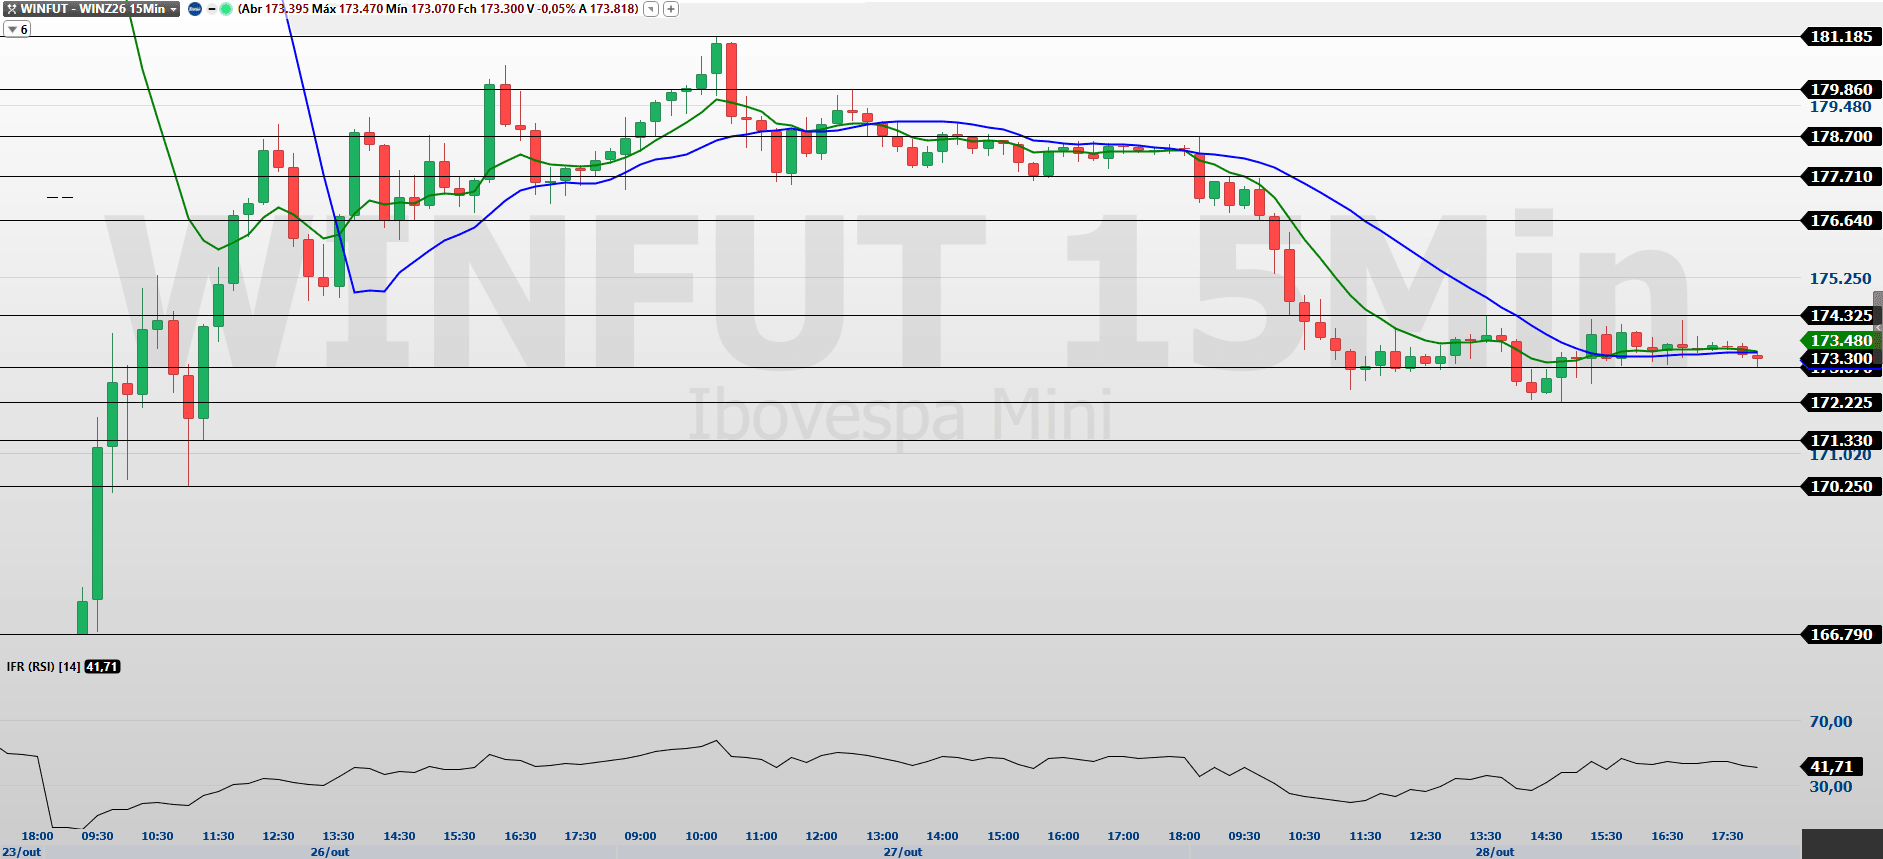Click the 175.250 axis price value
This screenshot has height=859, width=1883.
pyautogui.click(x=1840, y=279)
